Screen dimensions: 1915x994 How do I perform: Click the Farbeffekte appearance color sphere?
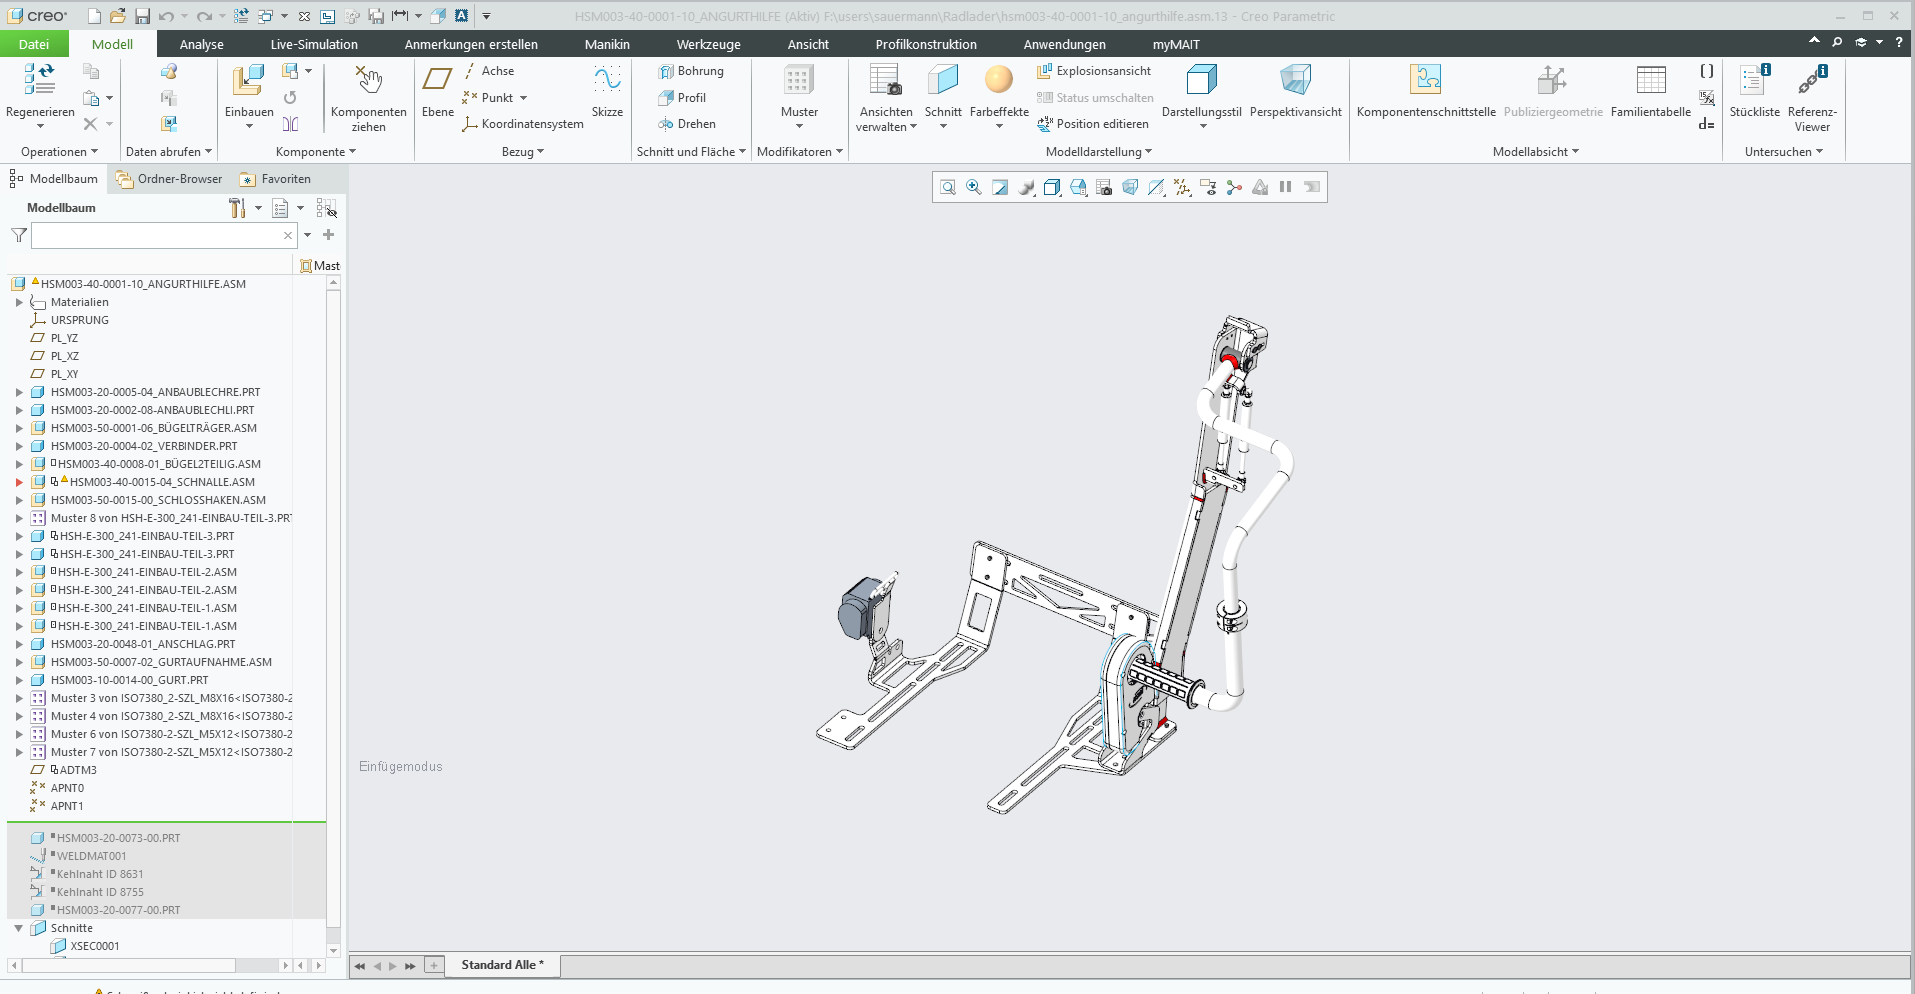[x=998, y=80]
